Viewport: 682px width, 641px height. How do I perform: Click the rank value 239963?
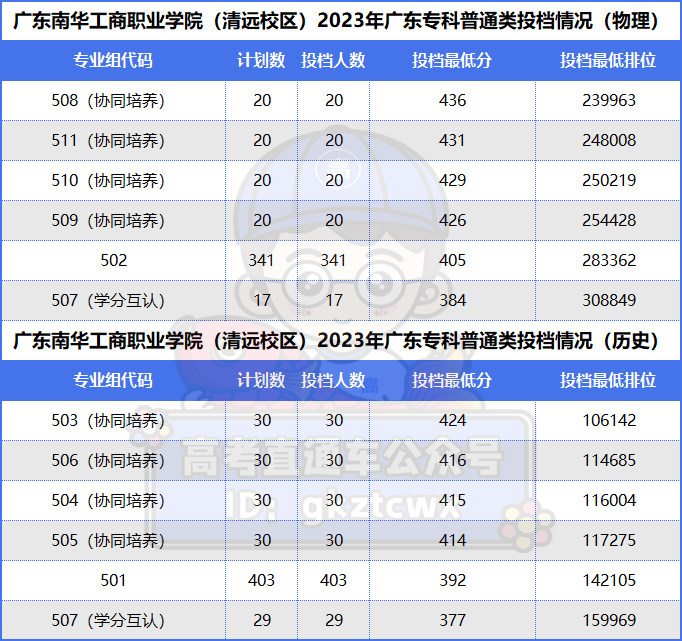[x=609, y=100]
